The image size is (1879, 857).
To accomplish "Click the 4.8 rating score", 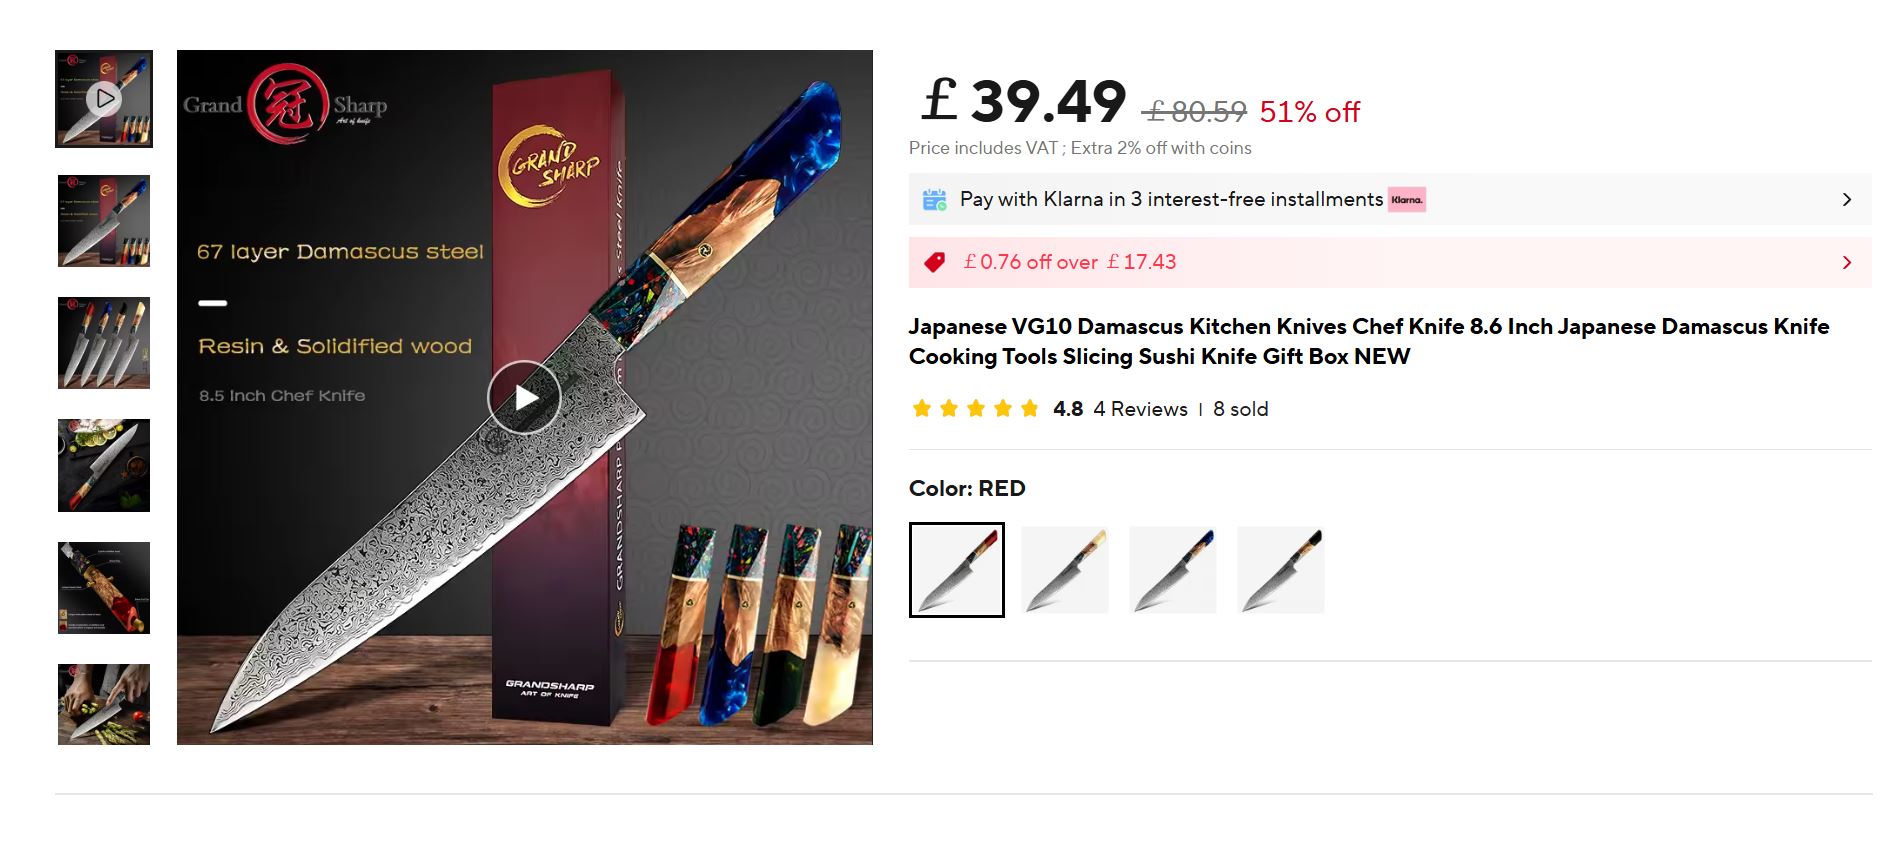I will pos(1068,409).
